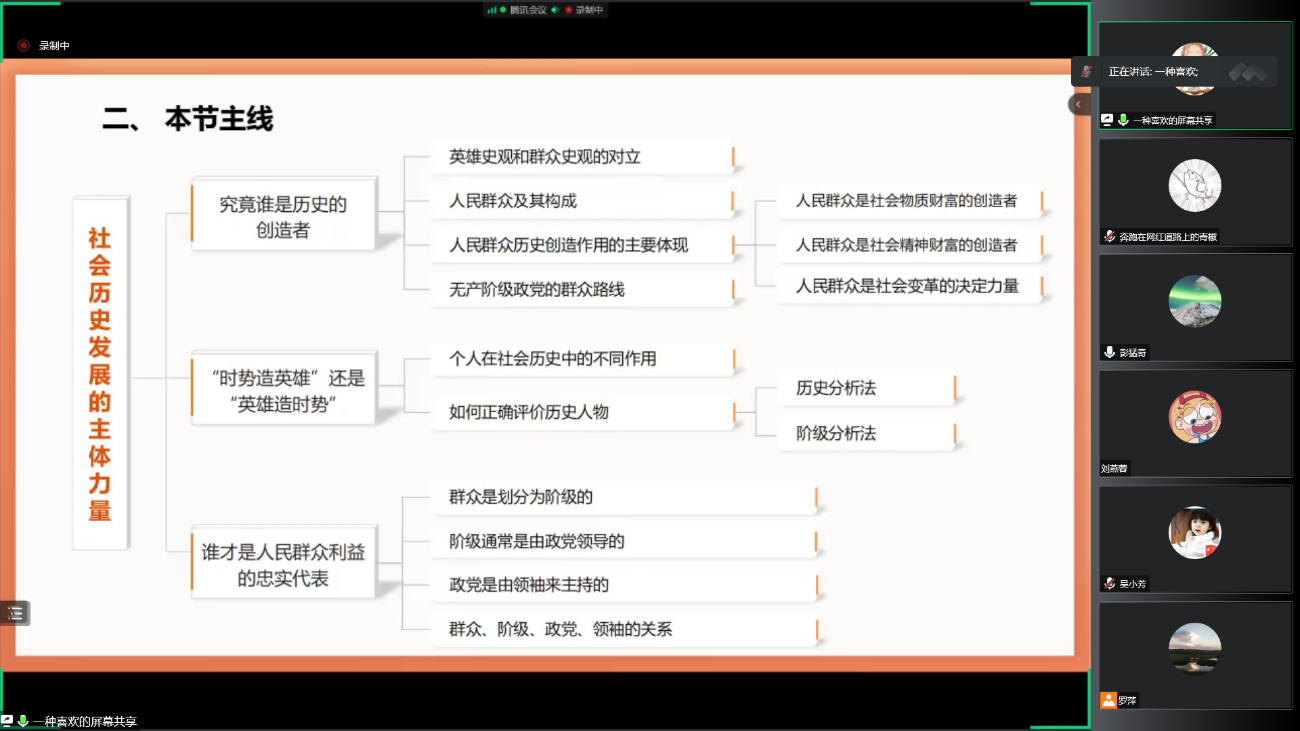Click the network signal bars icon

pyautogui.click(x=492, y=10)
